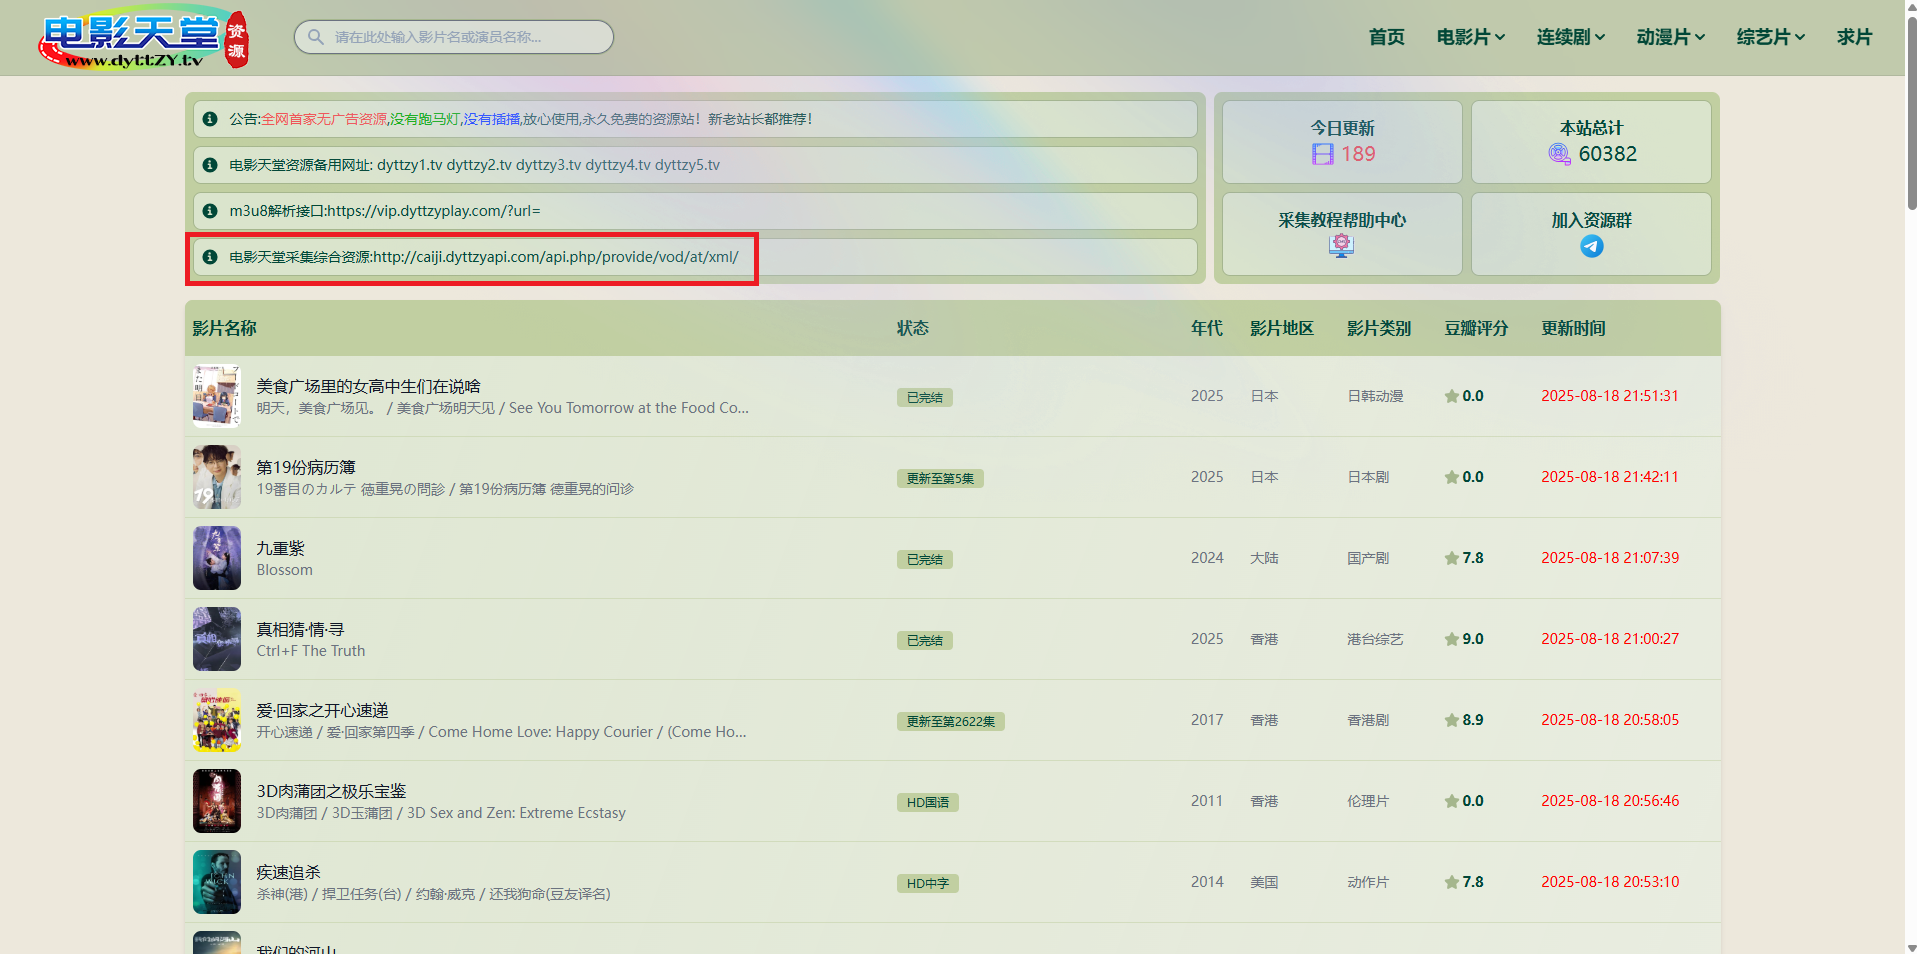The width and height of the screenshot is (1917, 954).
Task: Click the 更新时间 column header
Action: tap(1573, 328)
